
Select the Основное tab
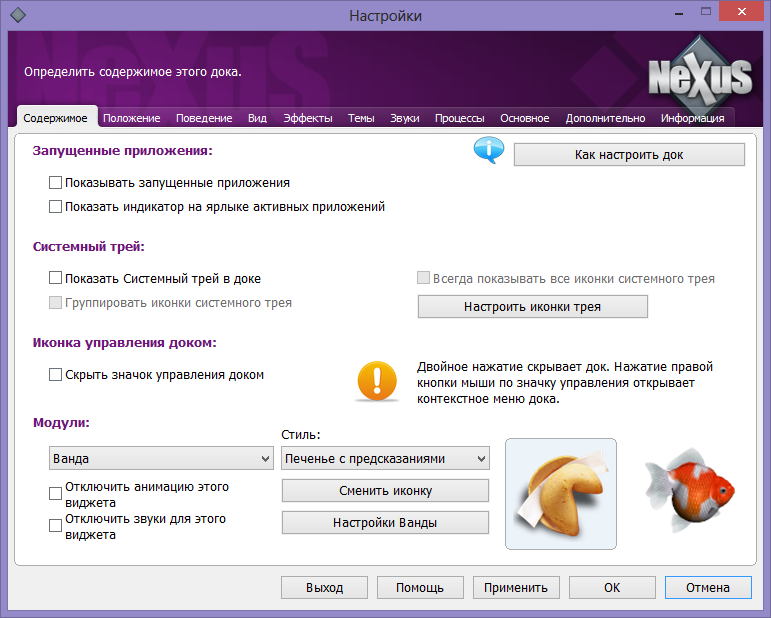525,118
